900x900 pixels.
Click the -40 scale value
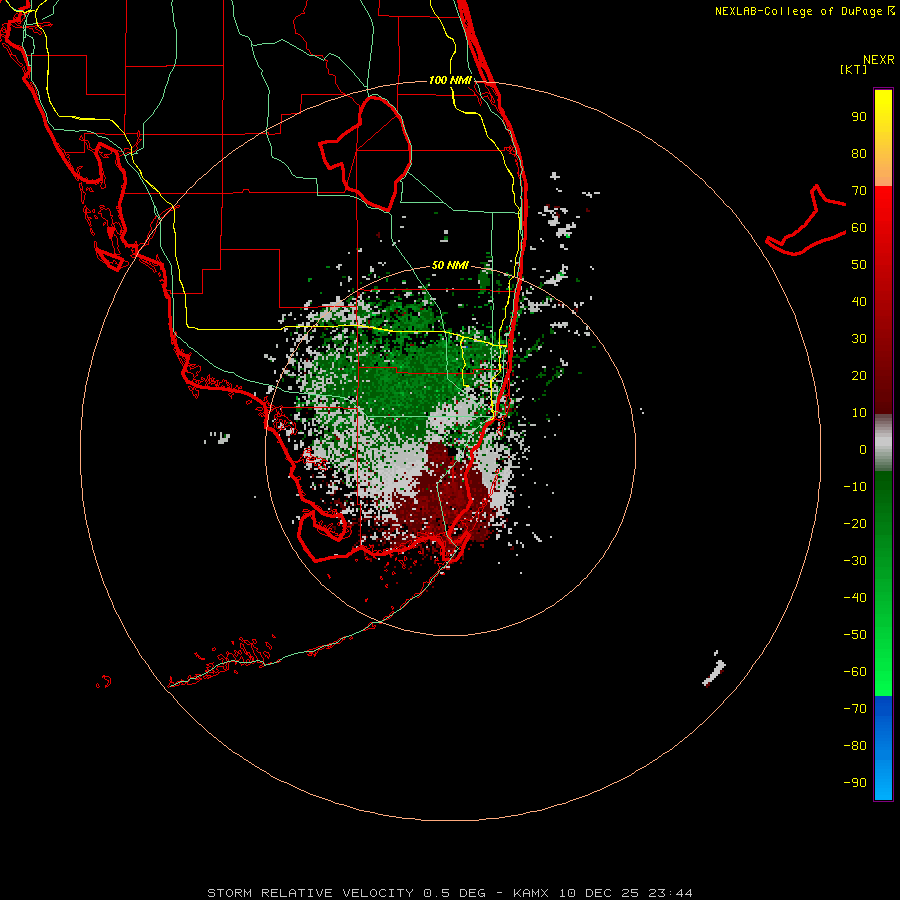click(x=855, y=598)
